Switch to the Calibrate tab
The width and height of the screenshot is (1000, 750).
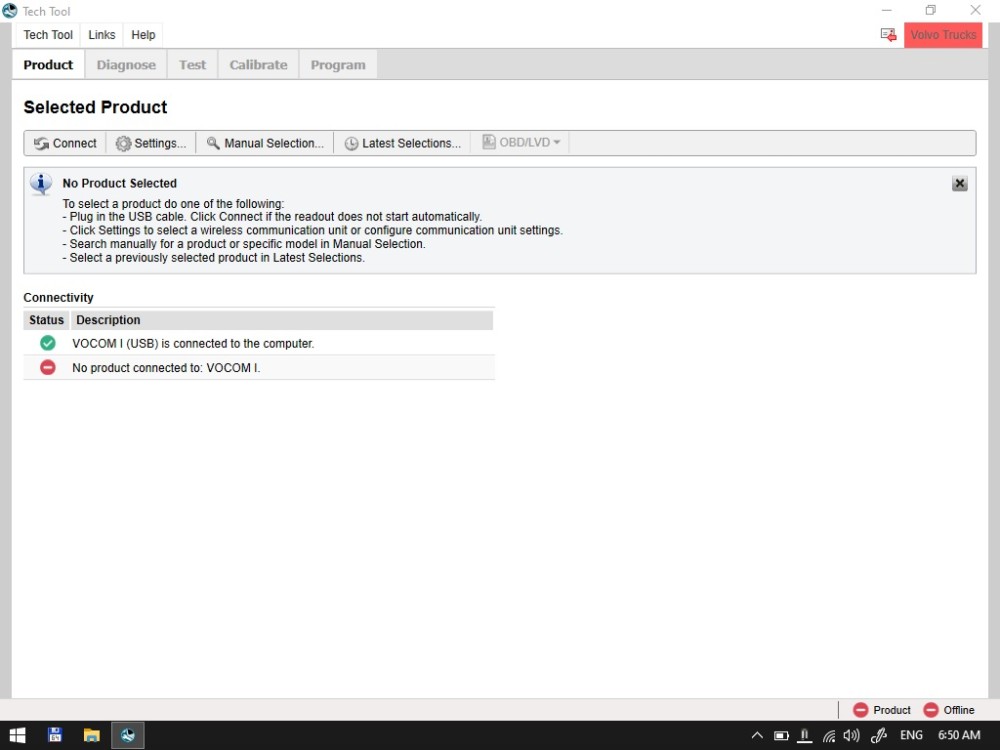click(x=258, y=65)
